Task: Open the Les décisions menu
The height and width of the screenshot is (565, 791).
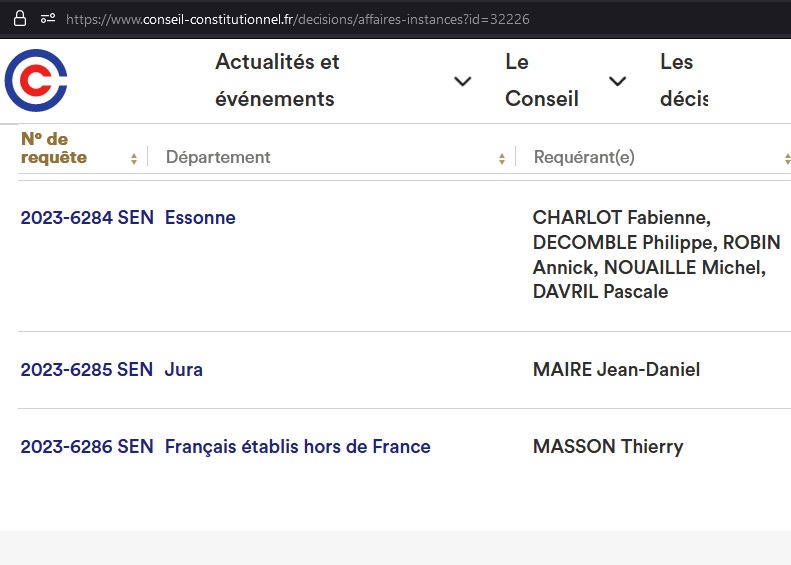Action: [x=683, y=80]
